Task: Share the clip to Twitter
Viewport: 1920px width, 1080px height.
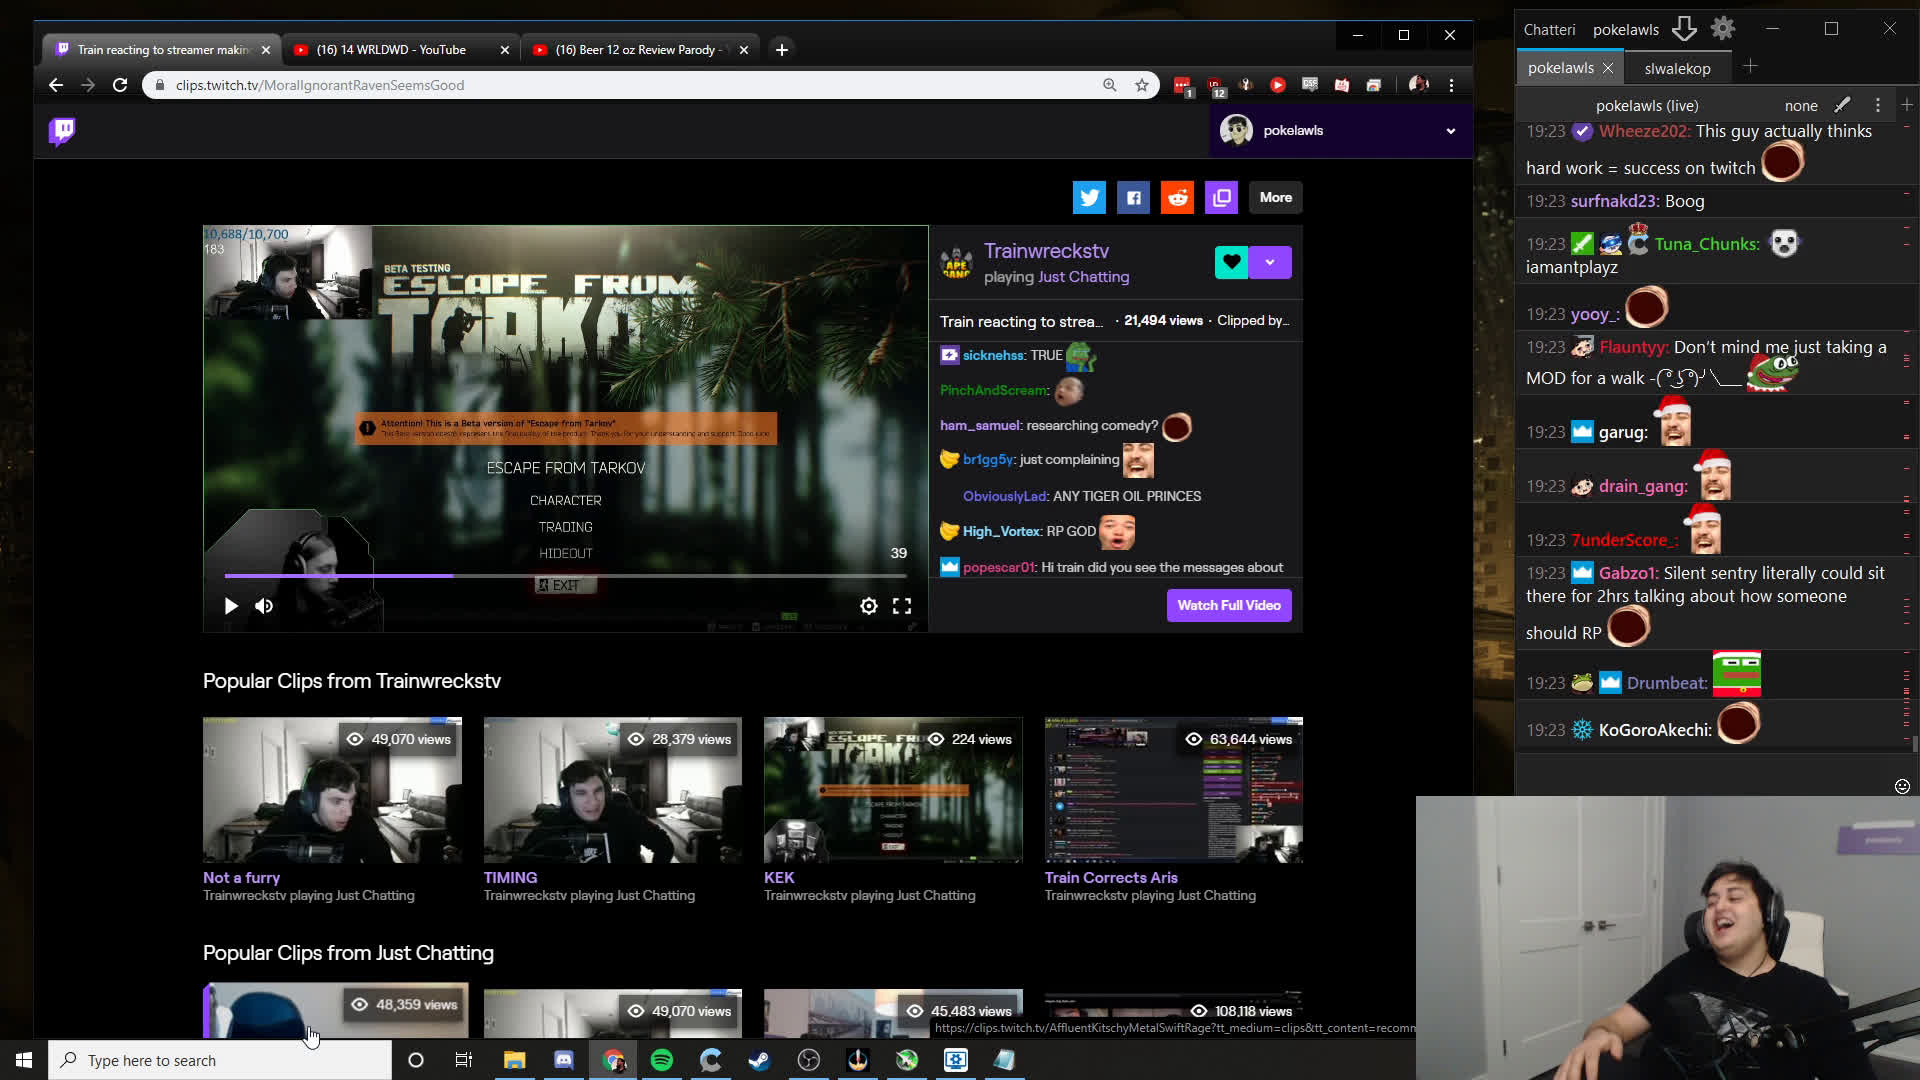Action: click(x=1089, y=197)
